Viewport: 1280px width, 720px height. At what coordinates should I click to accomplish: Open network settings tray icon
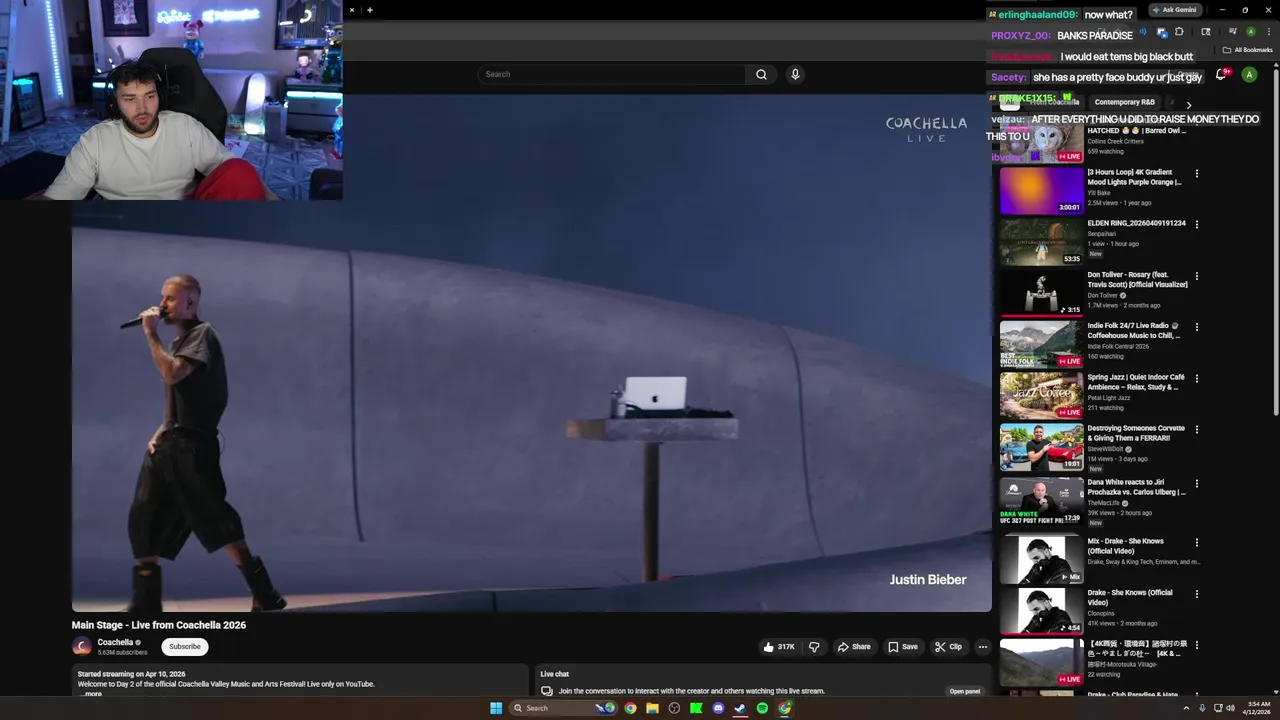pyautogui.click(x=1218, y=708)
